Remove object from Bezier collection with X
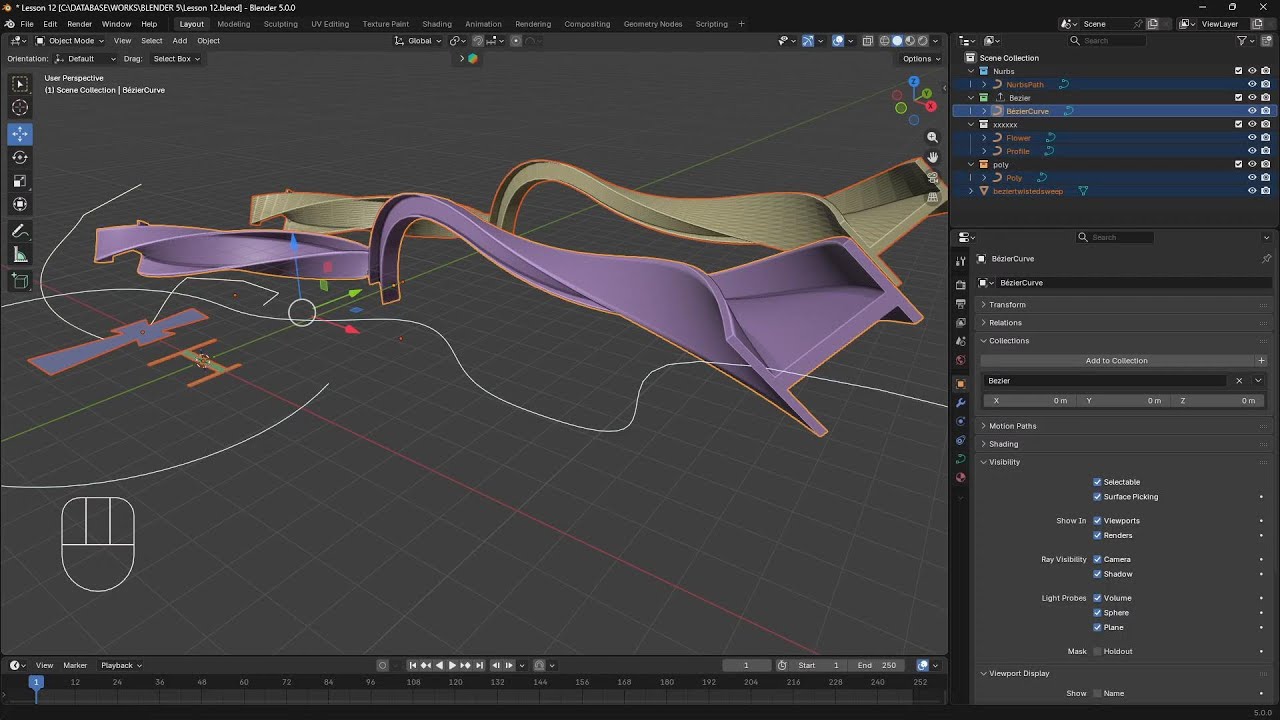 point(1239,381)
